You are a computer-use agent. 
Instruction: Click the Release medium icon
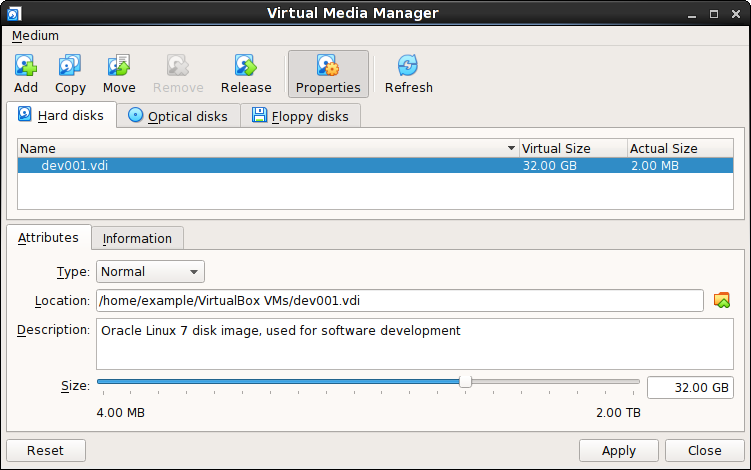(x=246, y=66)
